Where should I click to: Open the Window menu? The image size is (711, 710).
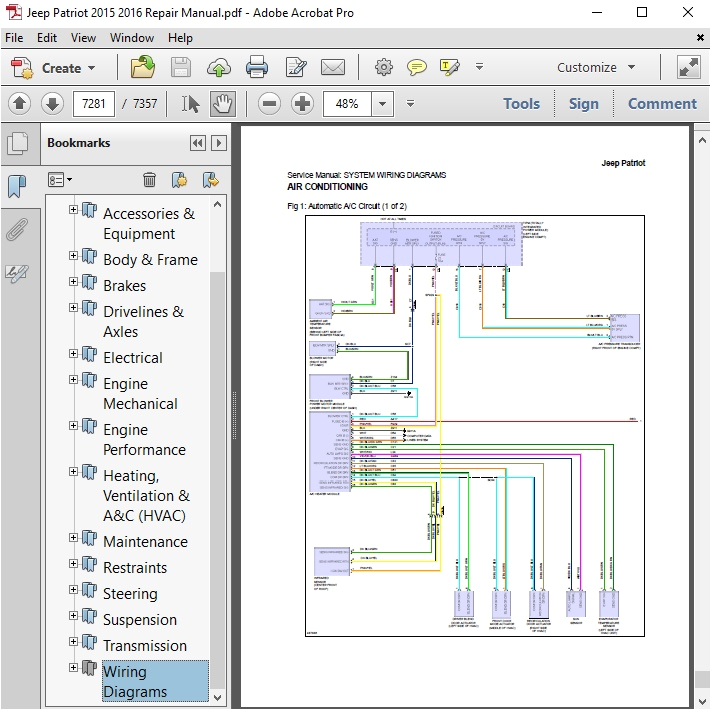pos(132,38)
